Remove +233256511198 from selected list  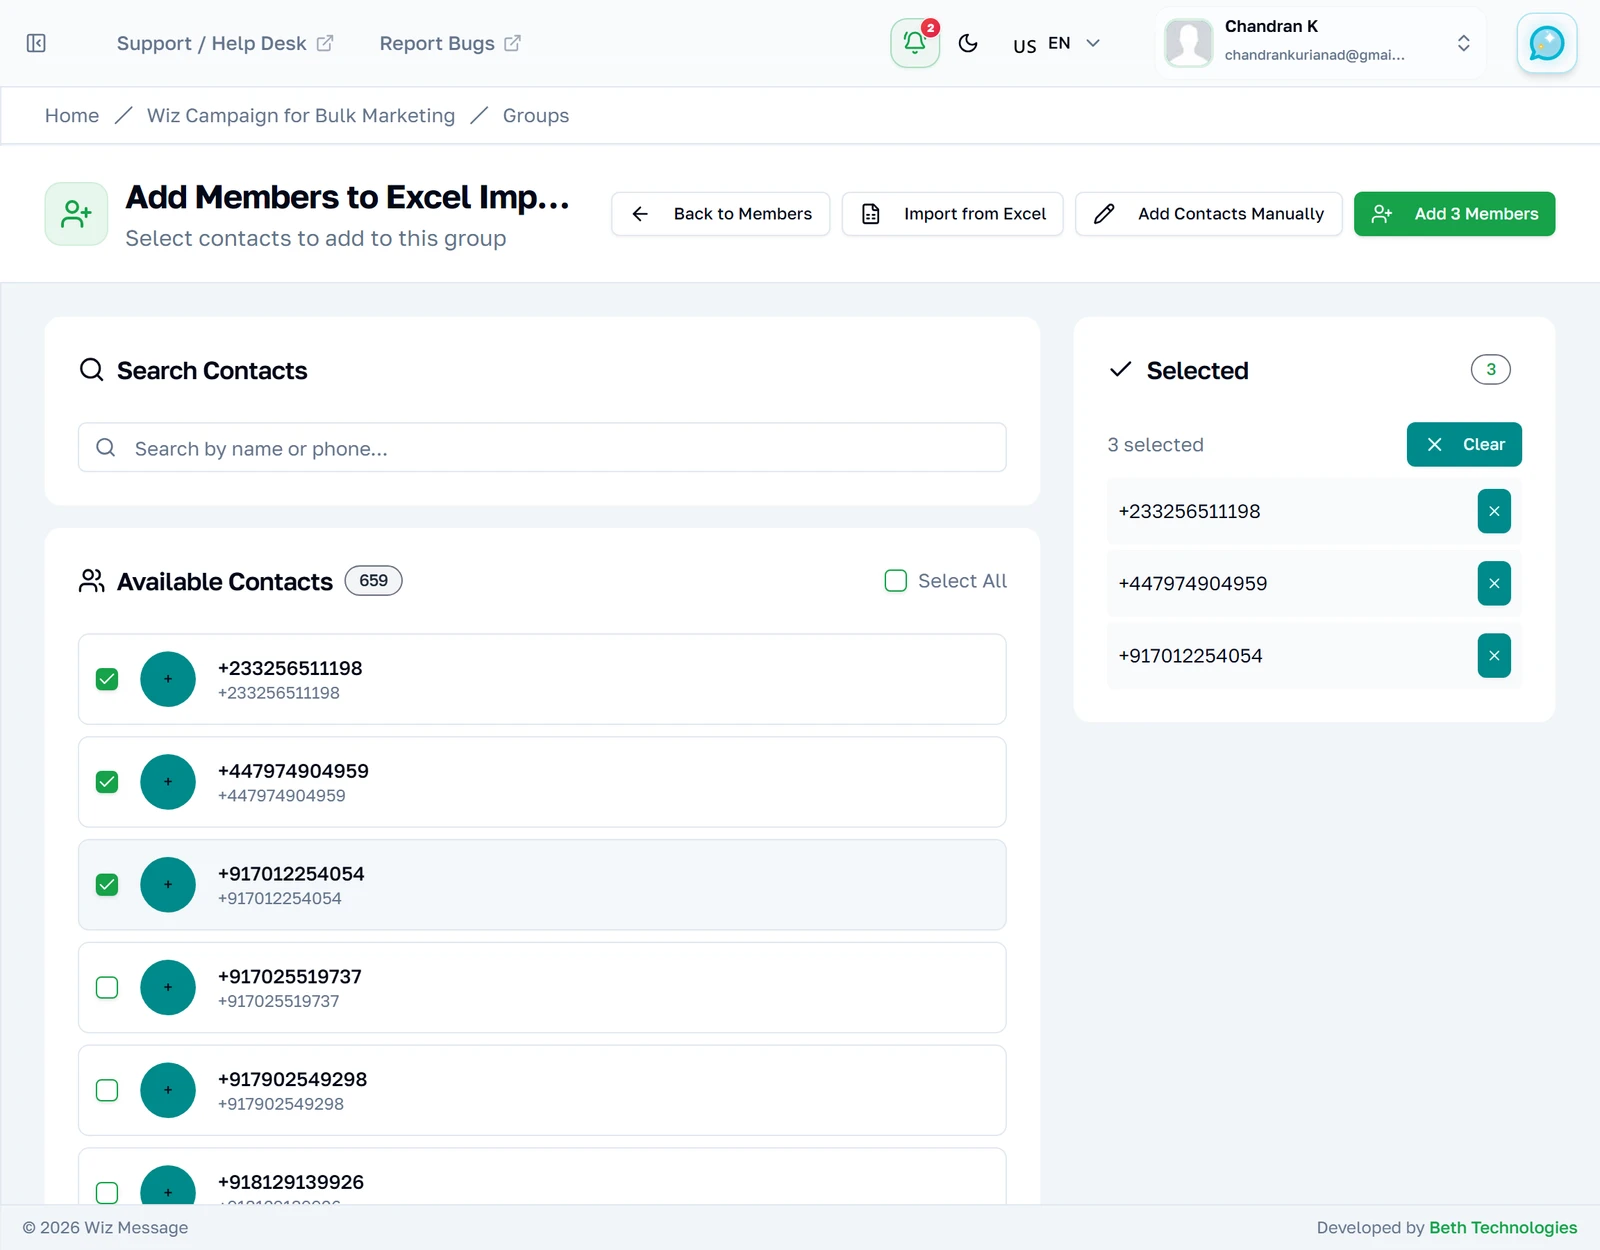point(1494,511)
